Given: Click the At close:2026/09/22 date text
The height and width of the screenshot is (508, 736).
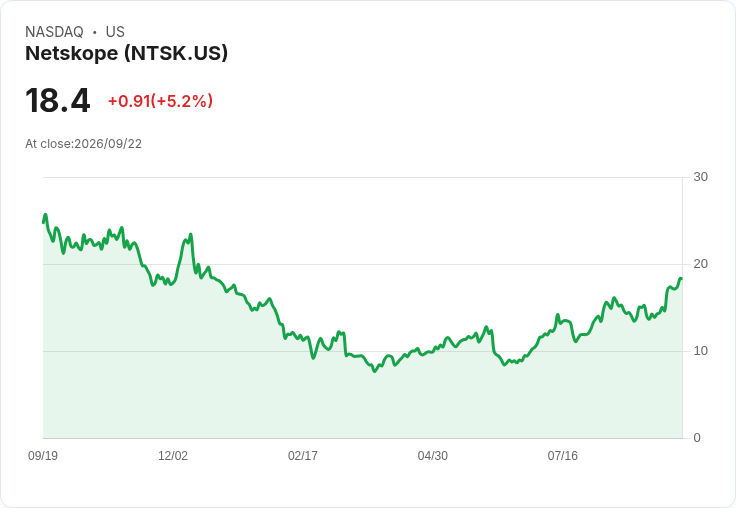Looking at the screenshot, I should 84,144.
